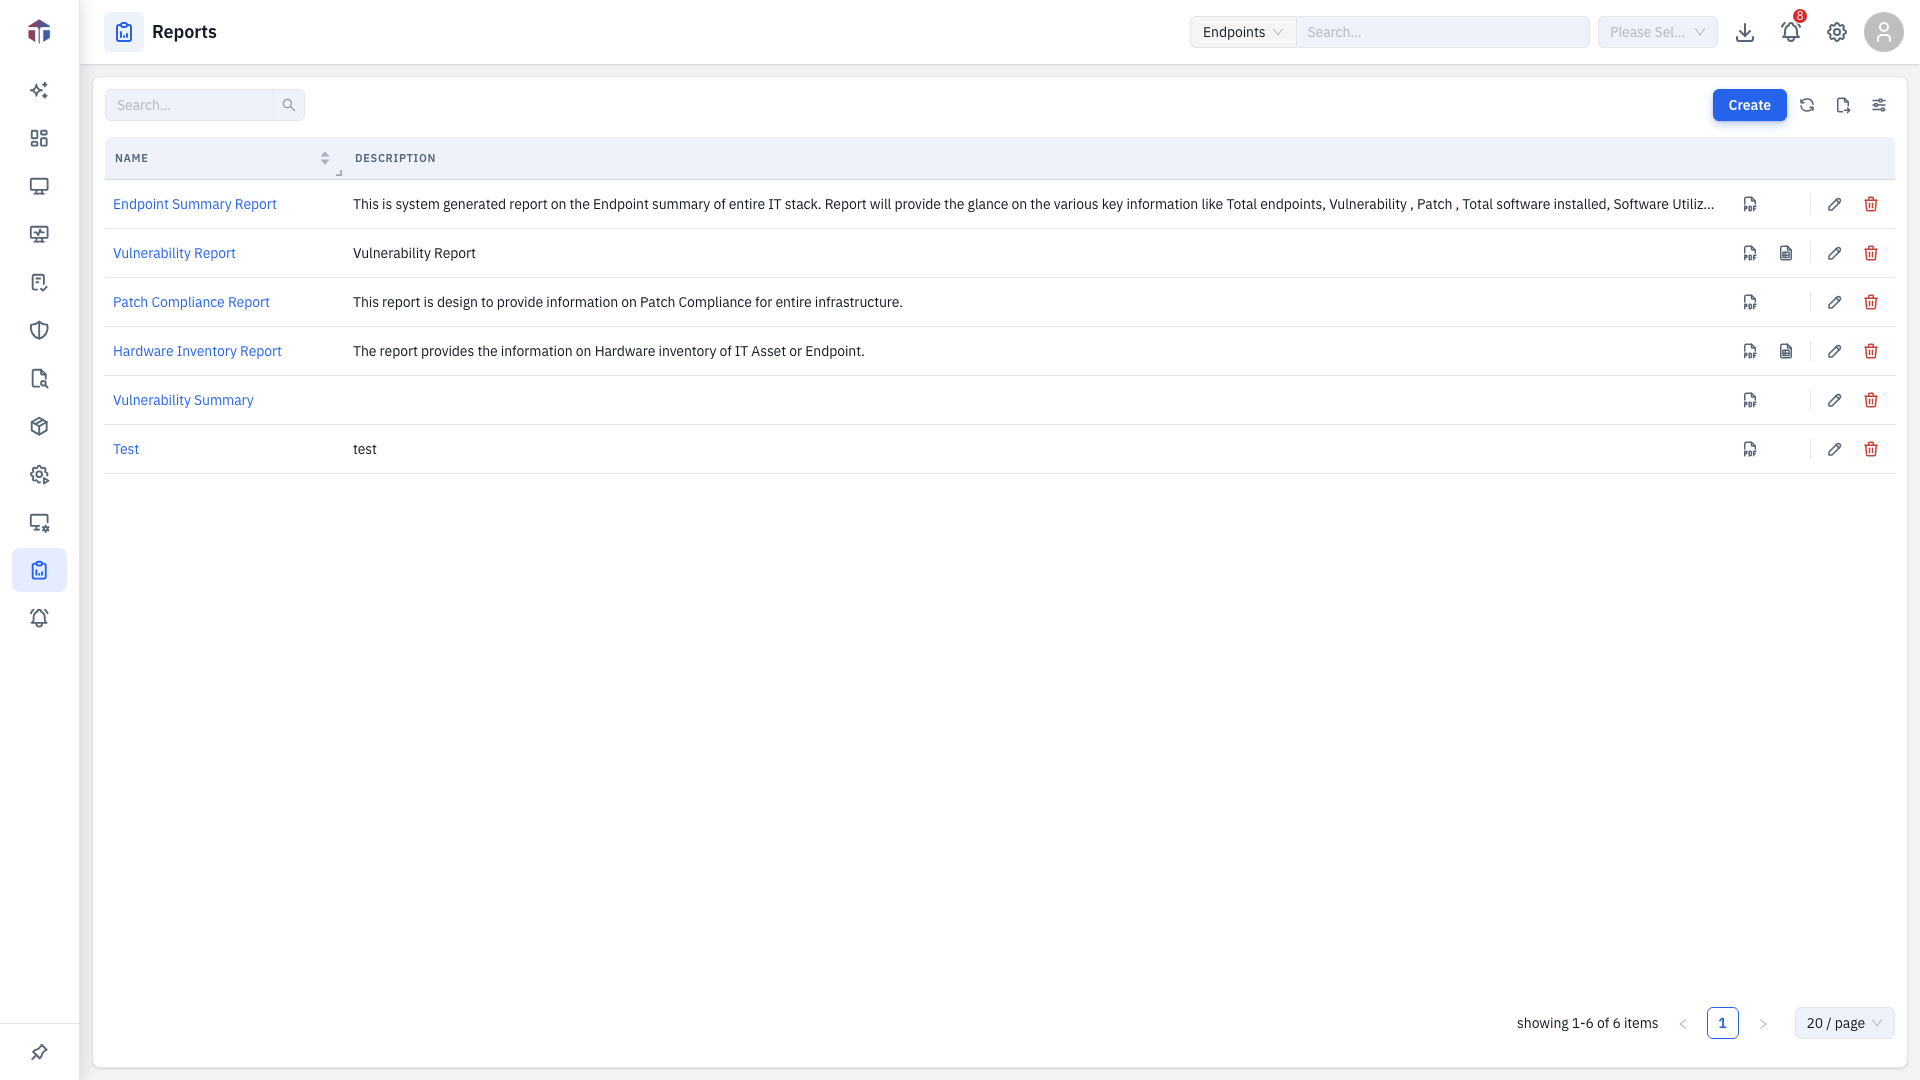1920x1080 pixels.
Task: Download CSV file for Vulnerability Report
Action: [x=1786, y=253]
